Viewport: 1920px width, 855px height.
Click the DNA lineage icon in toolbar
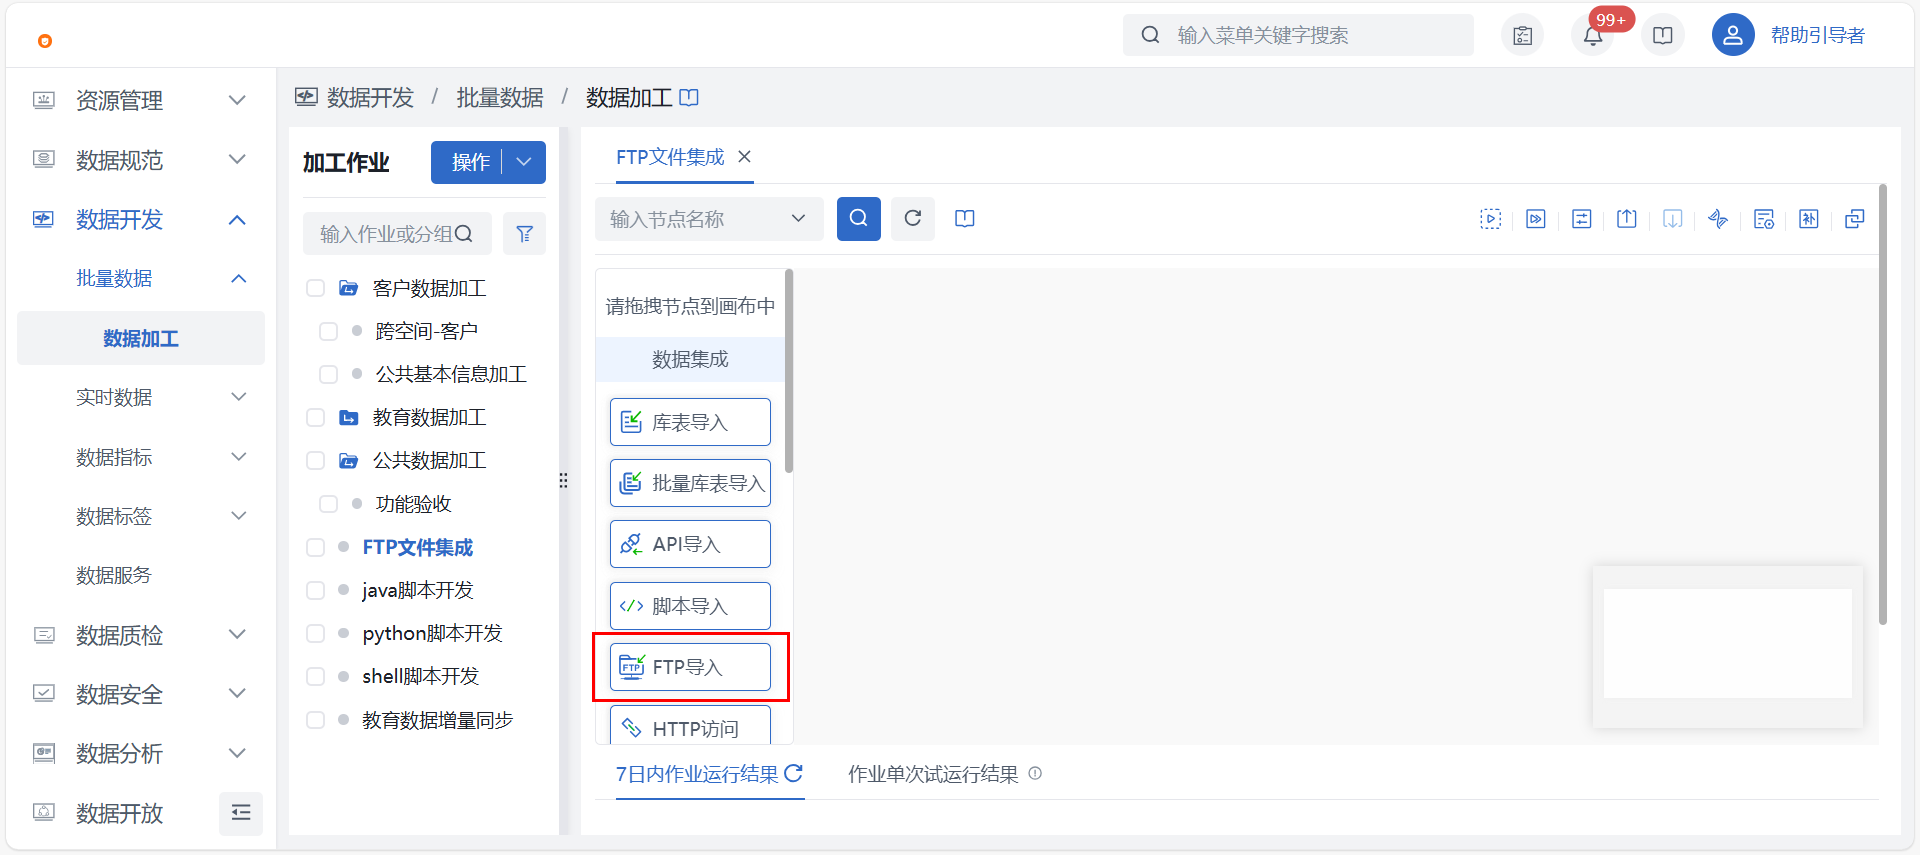(x=1718, y=219)
